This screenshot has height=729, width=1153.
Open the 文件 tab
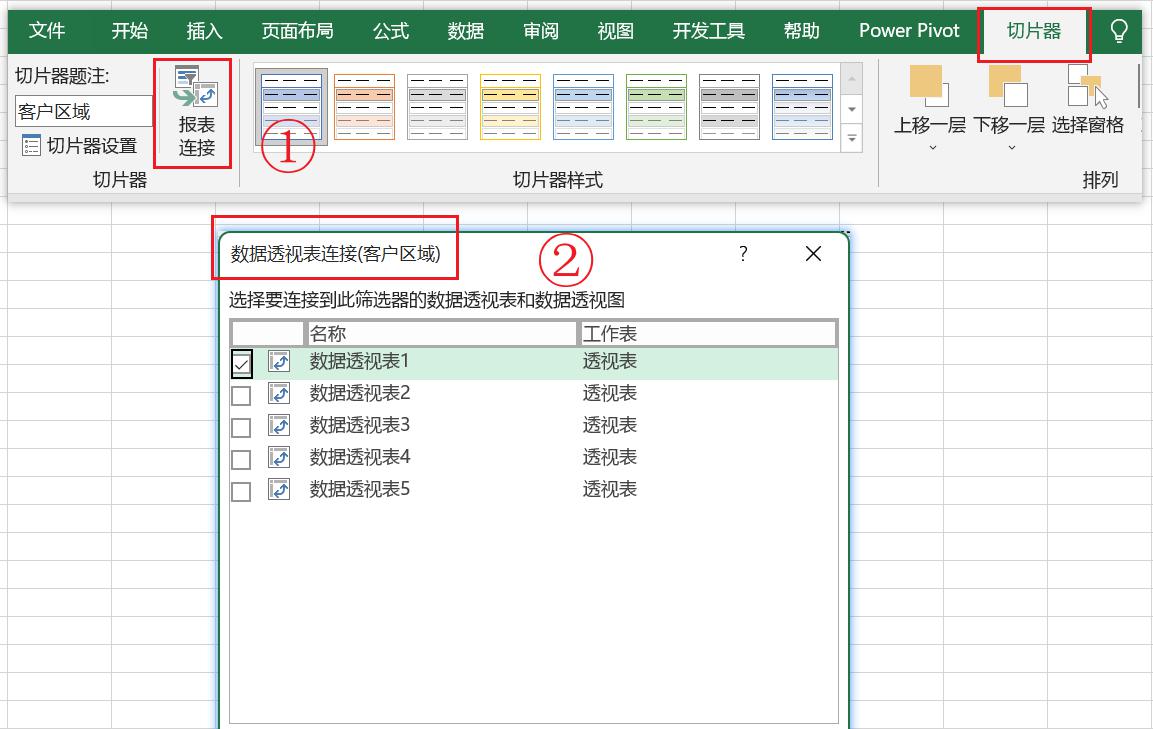[47, 31]
